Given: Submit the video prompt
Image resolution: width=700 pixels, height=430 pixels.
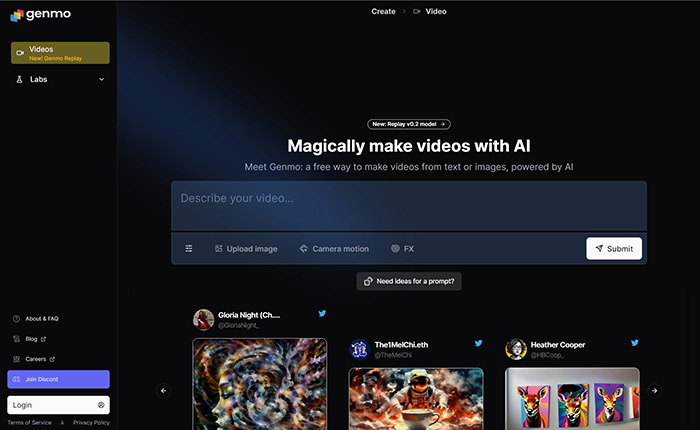Looking at the screenshot, I should pos(614,248).
